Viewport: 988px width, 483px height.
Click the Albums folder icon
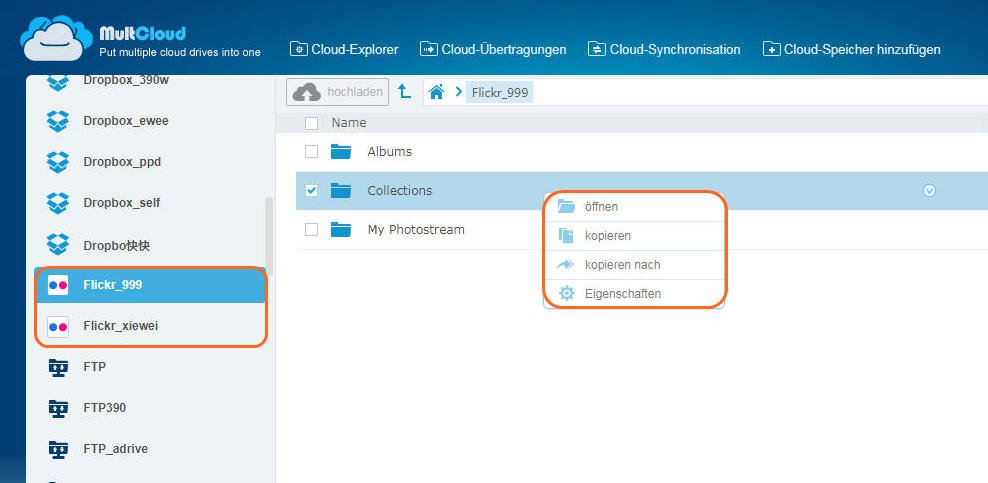(341, 152)
